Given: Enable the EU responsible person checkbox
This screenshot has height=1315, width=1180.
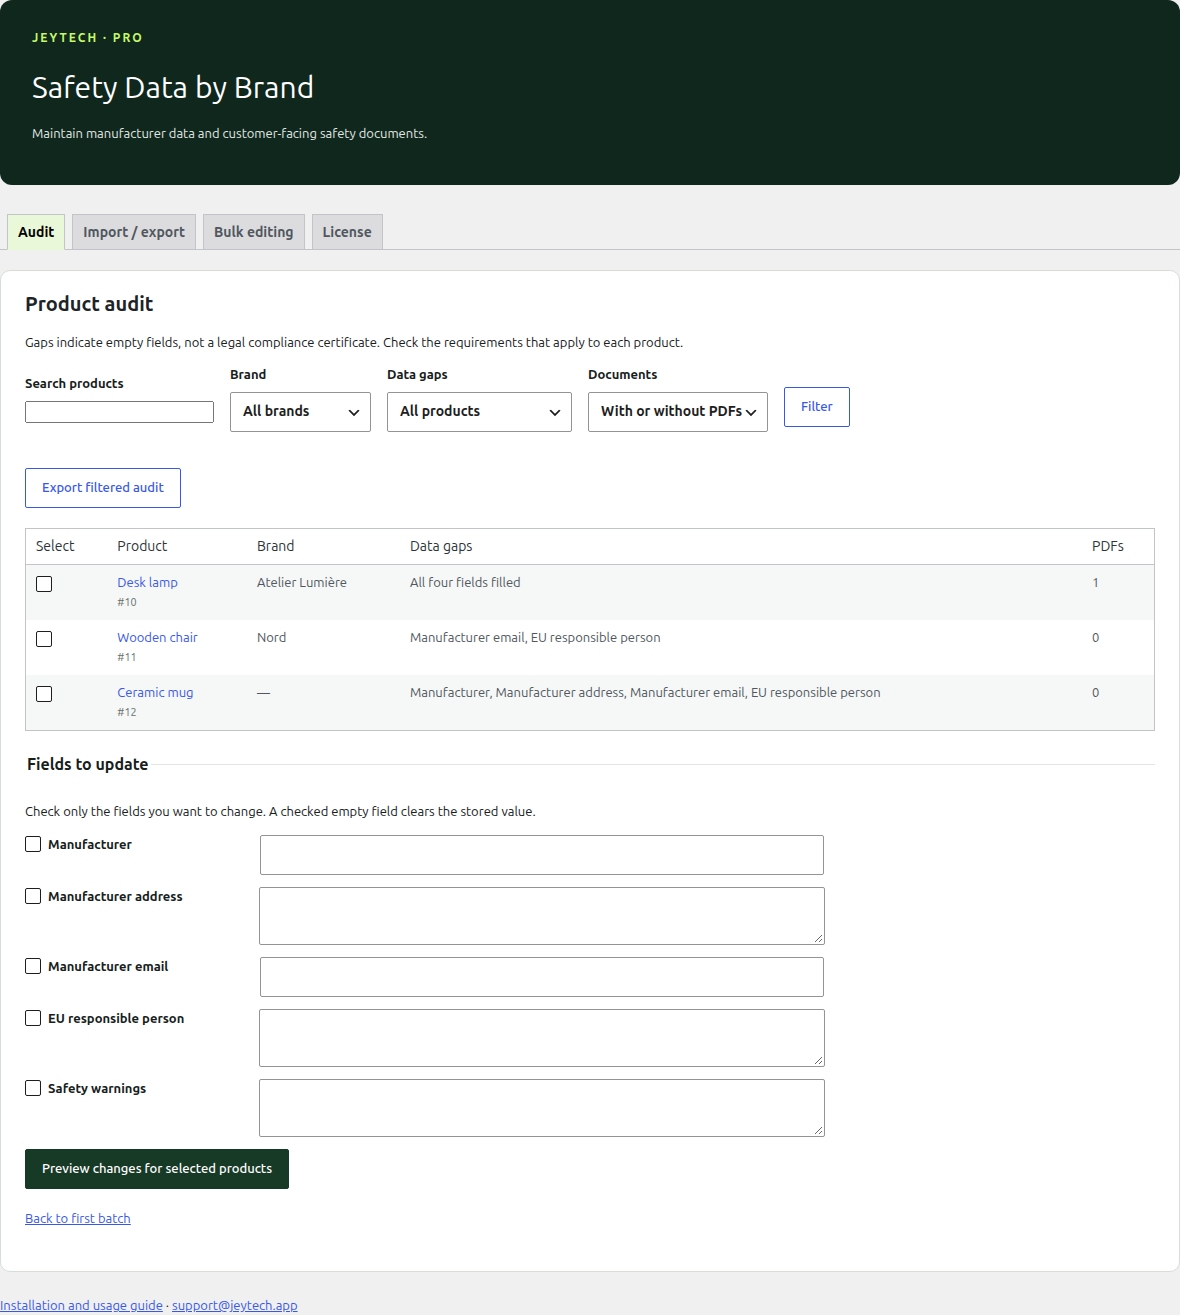Looking at the screenshot, I should (33, 1018).
